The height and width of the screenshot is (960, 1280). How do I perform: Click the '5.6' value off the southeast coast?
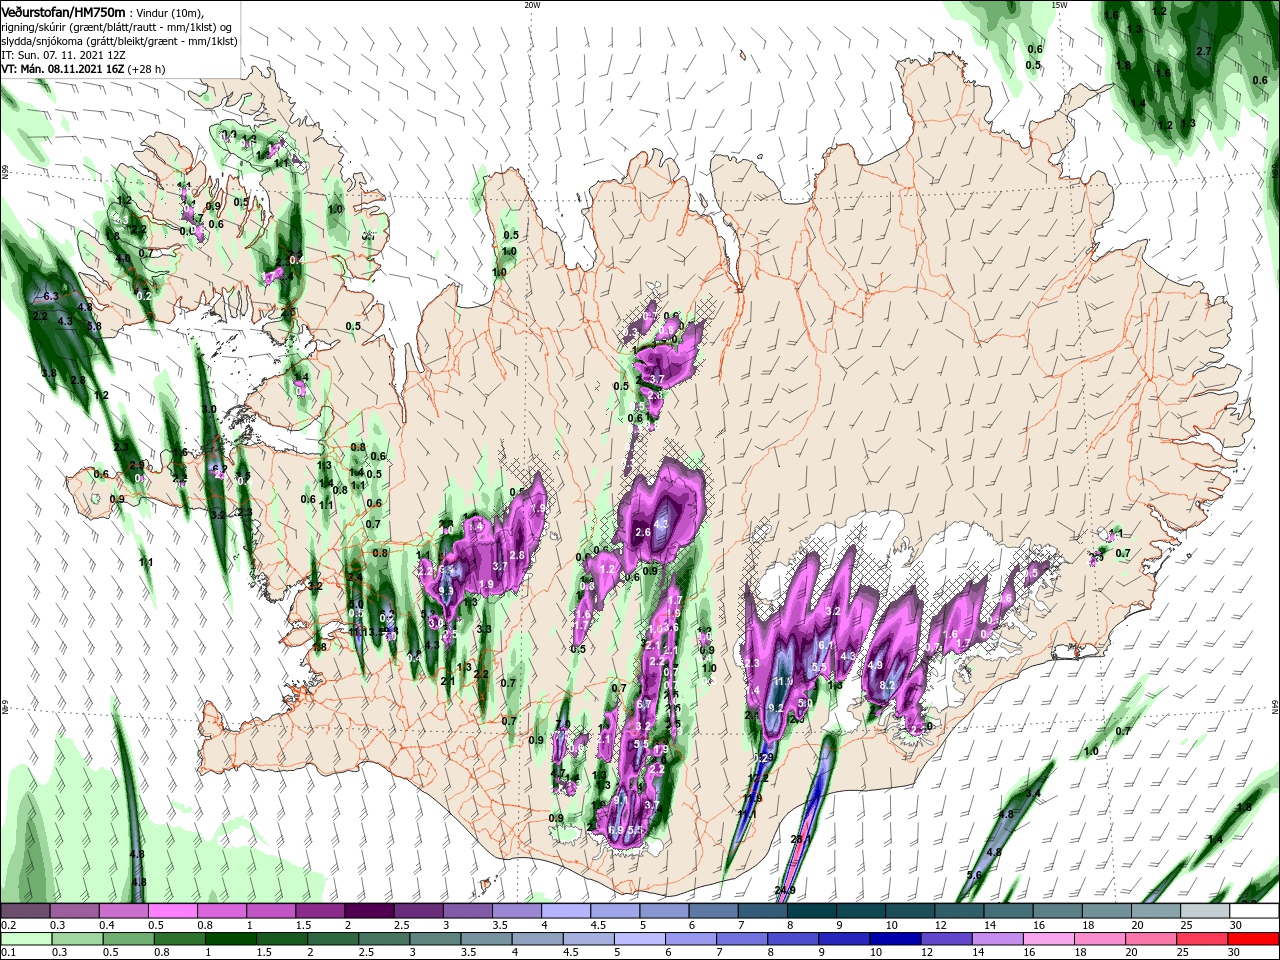coord(974,875)
